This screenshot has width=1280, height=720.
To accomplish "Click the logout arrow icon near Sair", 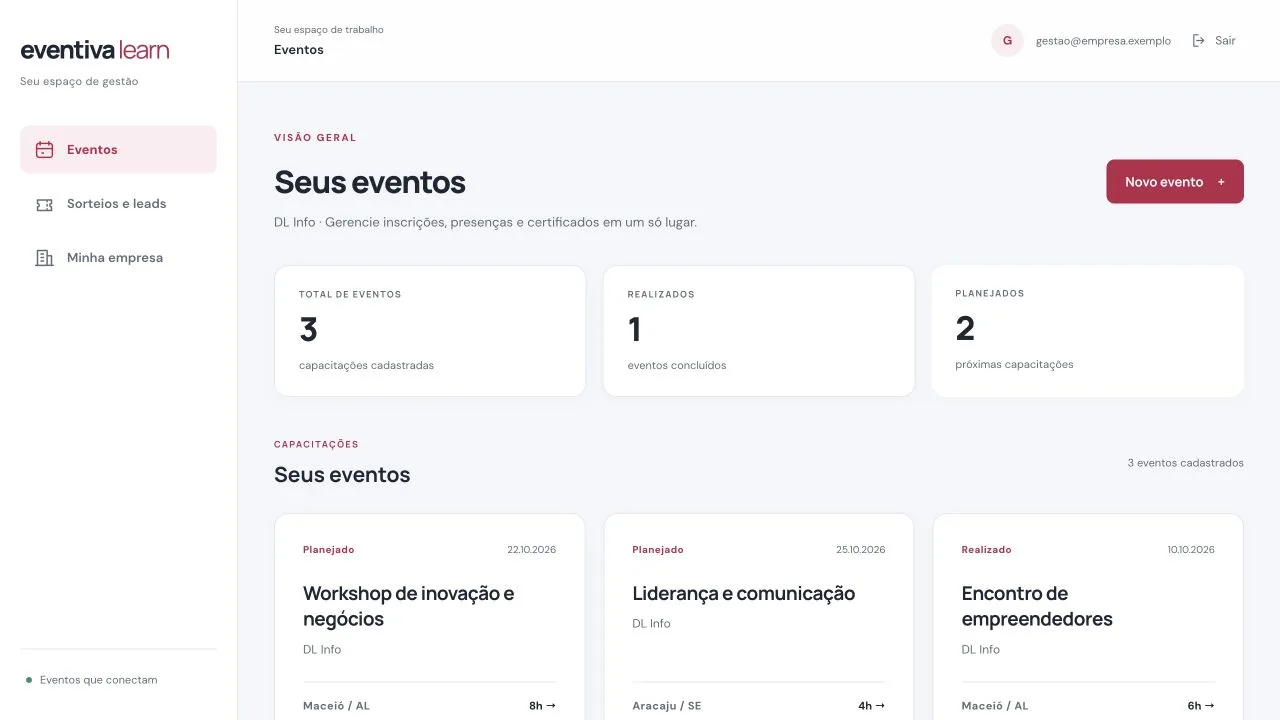I will tap(1199, 41).
